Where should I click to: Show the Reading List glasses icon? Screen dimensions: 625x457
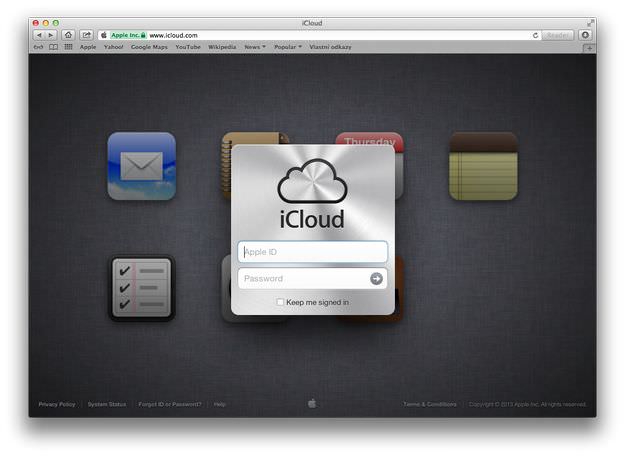(x=38, y=47)
